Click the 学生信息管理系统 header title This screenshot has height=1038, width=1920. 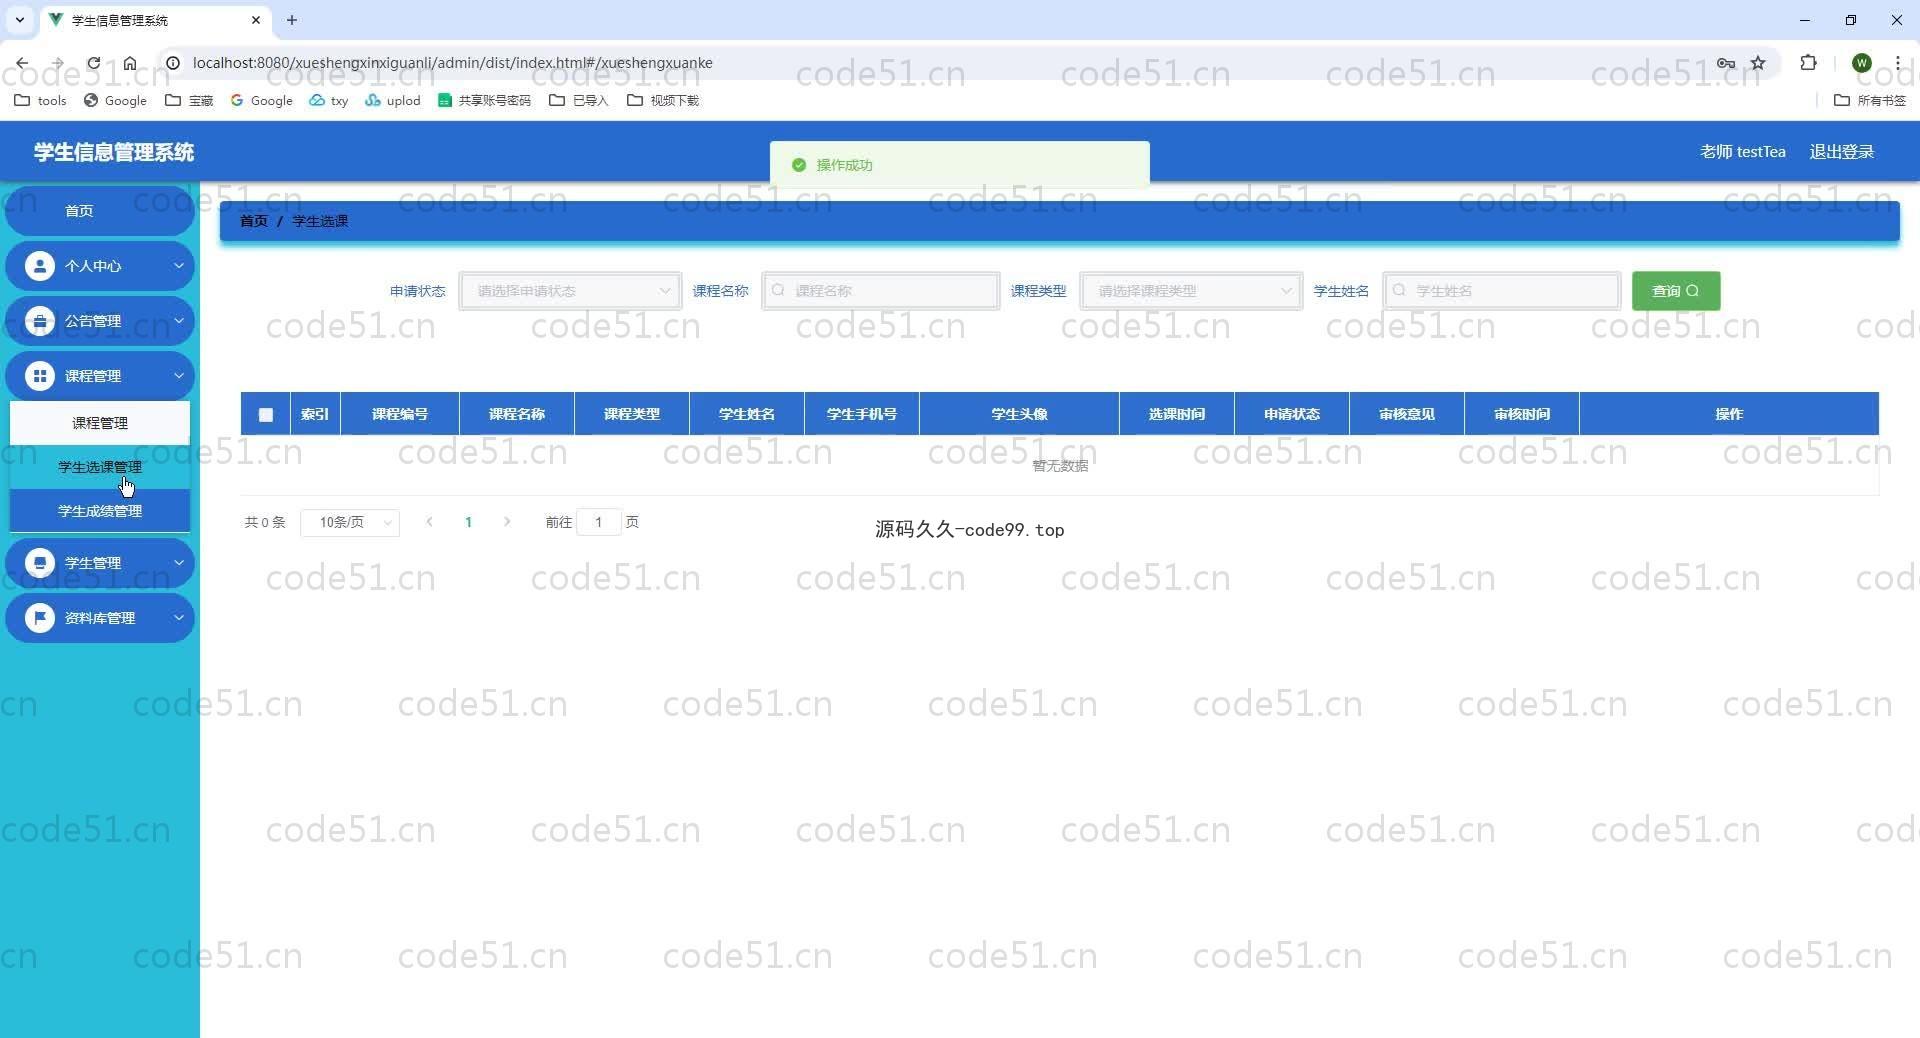[x=114, y=152]
